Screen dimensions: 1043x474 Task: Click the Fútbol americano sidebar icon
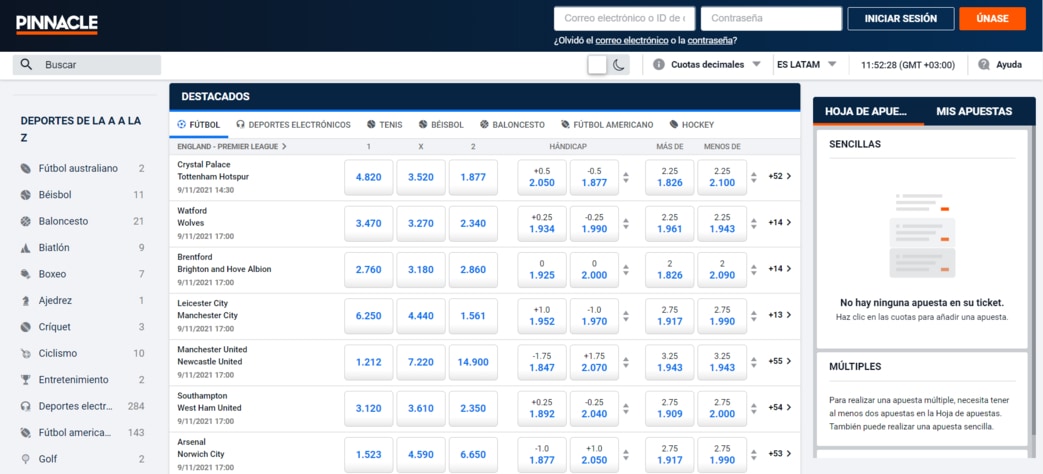pyautogui.click(x=26, y=433)
